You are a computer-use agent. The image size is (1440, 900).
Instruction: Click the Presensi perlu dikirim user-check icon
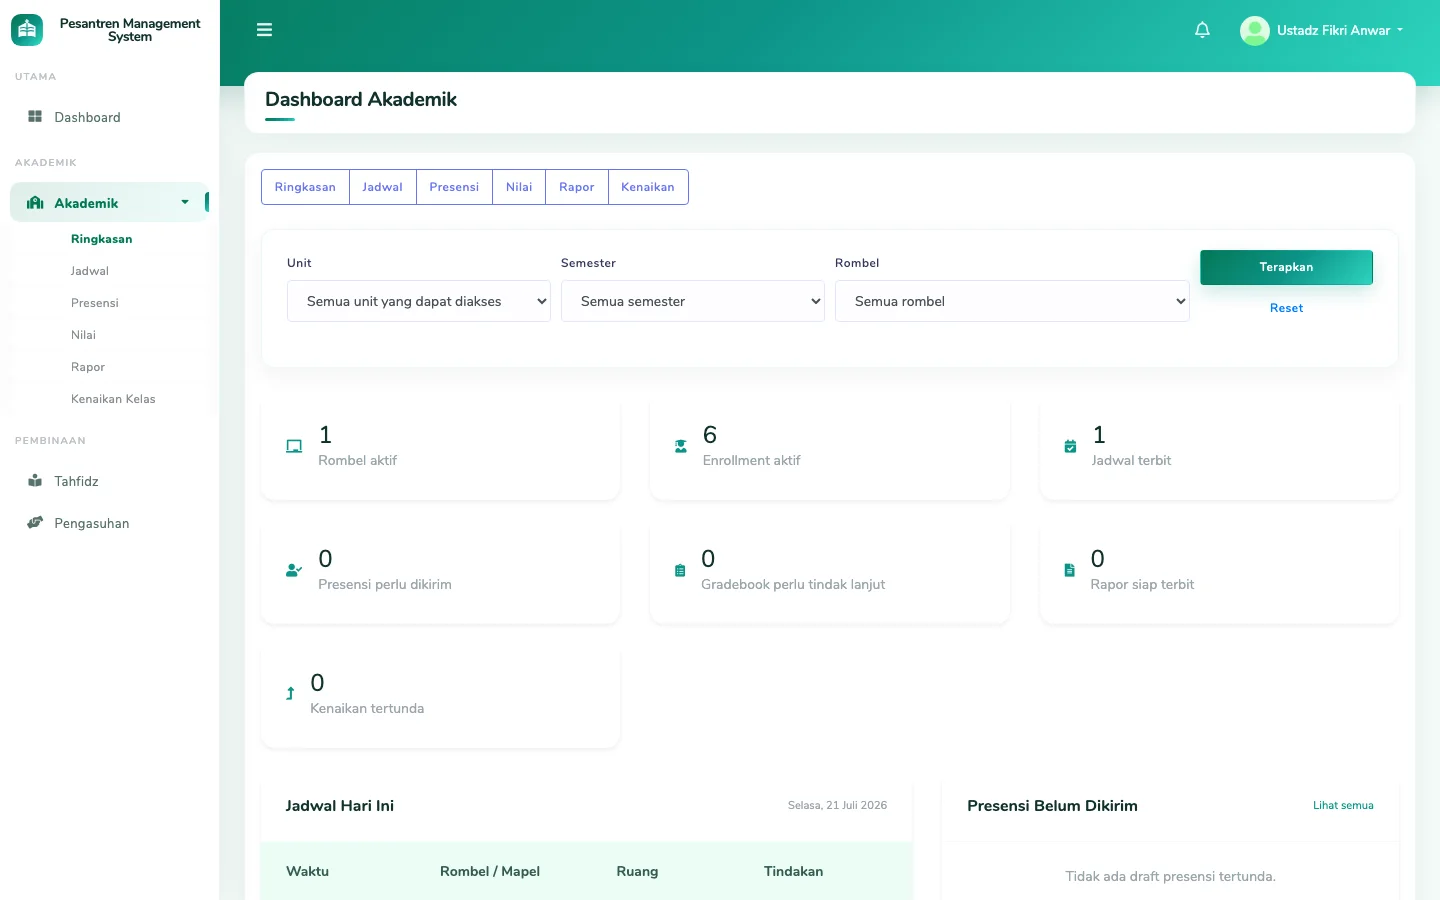tap(294, 571)
